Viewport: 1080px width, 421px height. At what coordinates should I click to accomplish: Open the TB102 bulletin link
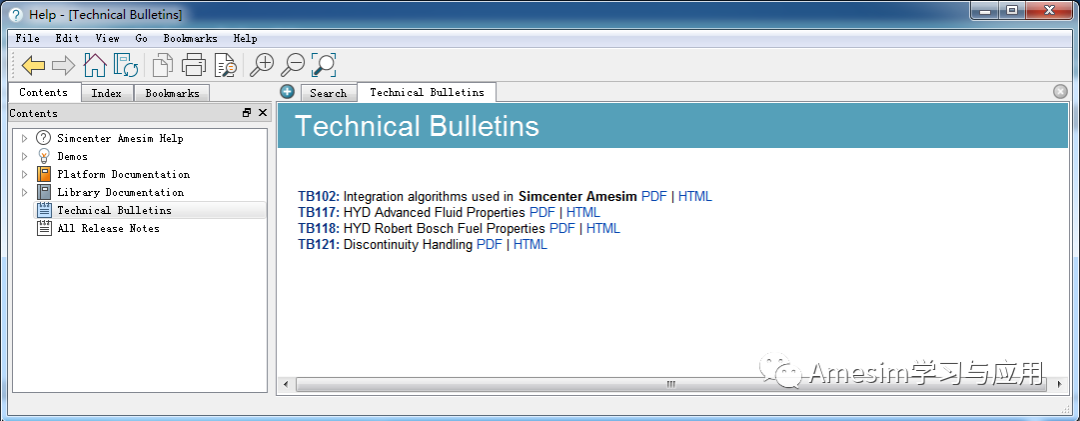click(319, 196)
